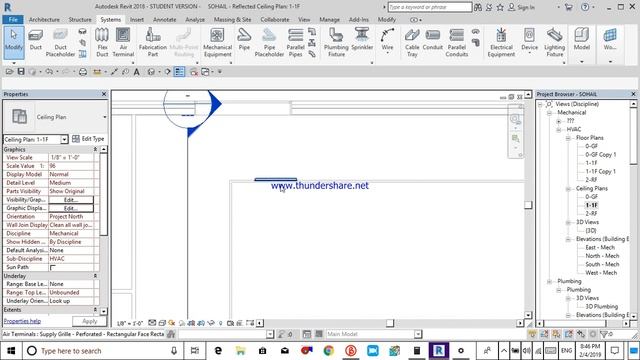The height and width of the screenshot is (360, 640).
Task: Open the Ceiling Plan: 1-1F instance dropdown
Action: (x=64, y=140)
